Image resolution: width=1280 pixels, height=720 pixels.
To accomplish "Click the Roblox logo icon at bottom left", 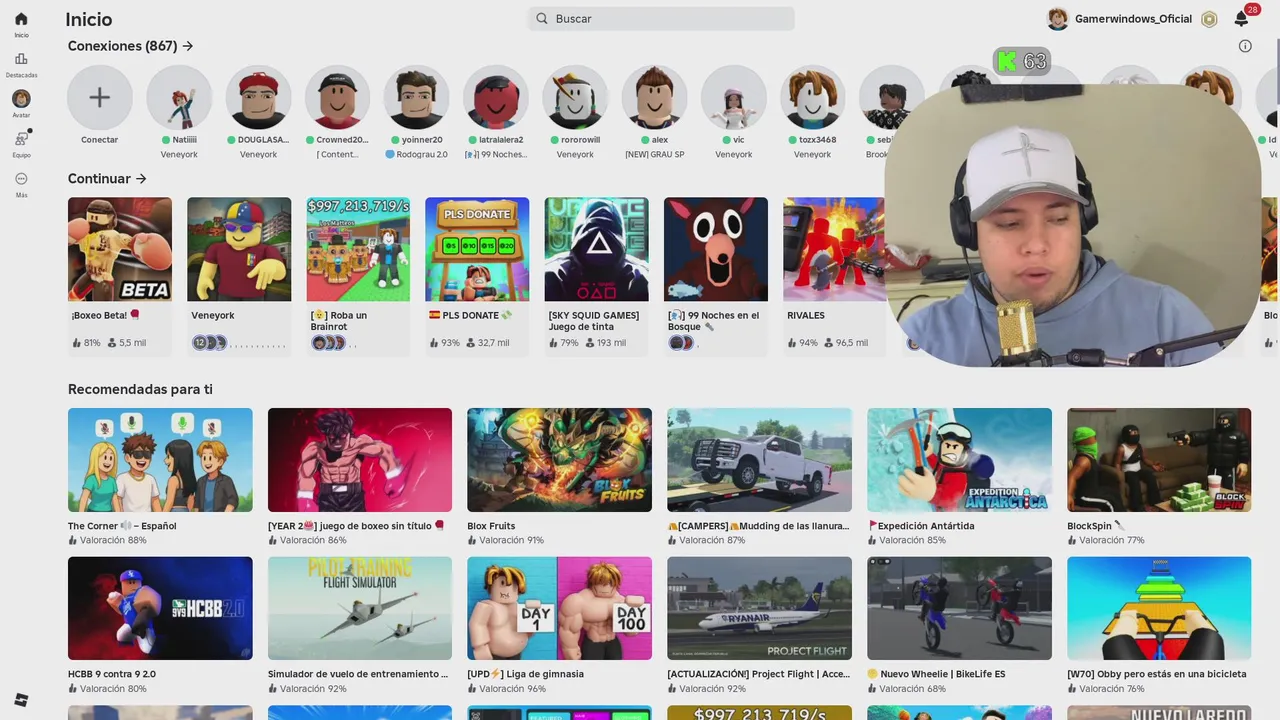I will click(x=21, y=699).
